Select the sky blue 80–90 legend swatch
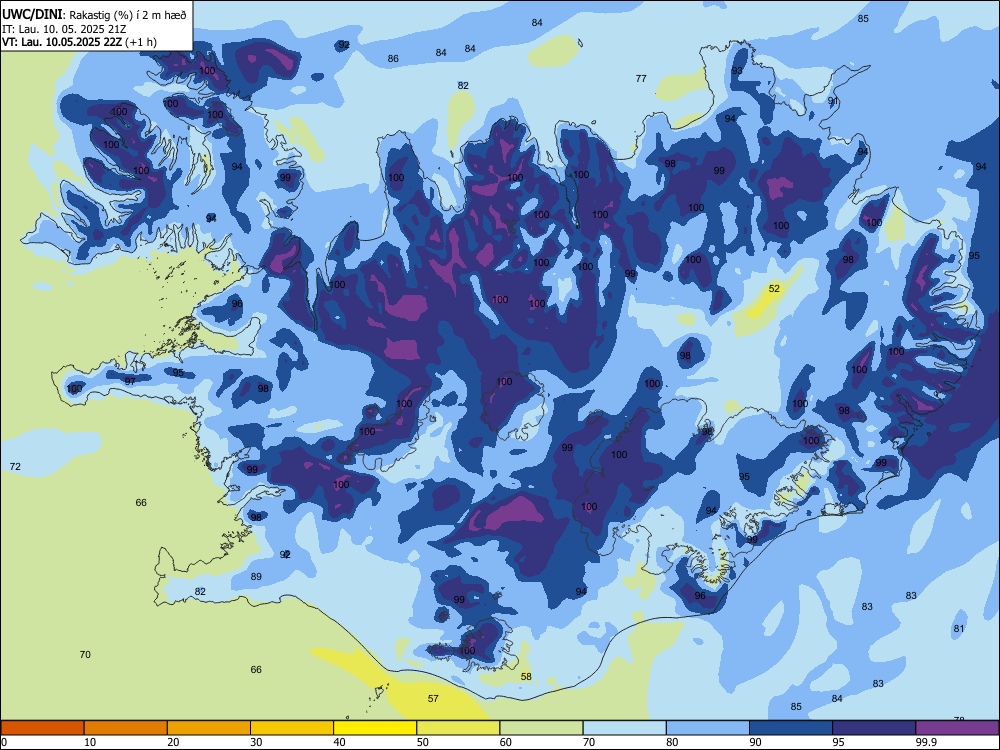Image resolution: width=1000 pixels, height=750 pixels. 708,728
